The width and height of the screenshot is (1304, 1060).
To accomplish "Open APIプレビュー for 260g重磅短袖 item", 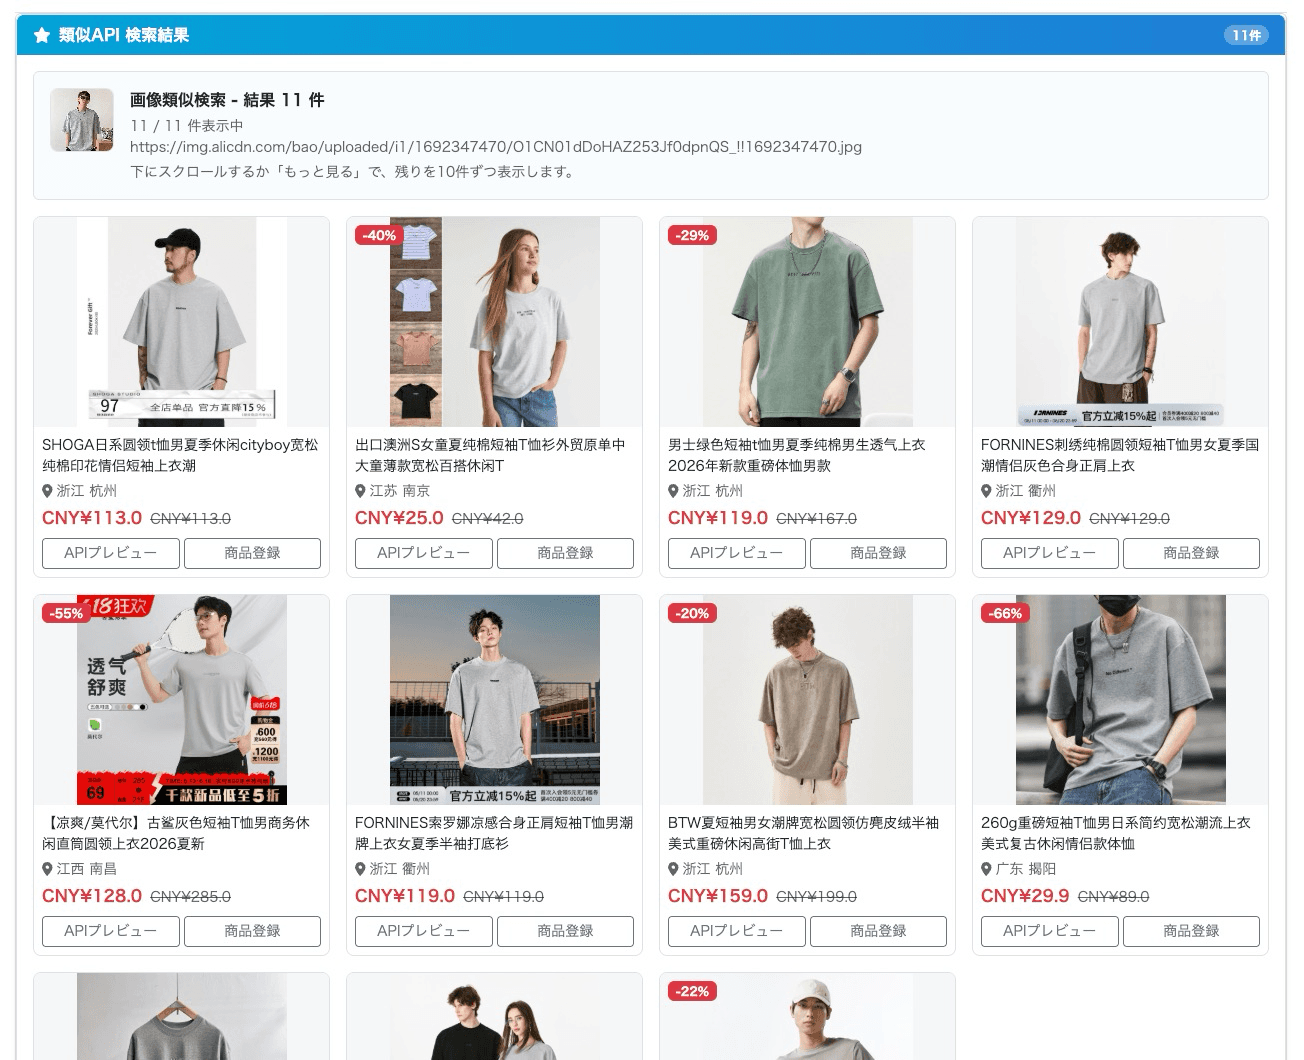I will (x=1050, y=931).
